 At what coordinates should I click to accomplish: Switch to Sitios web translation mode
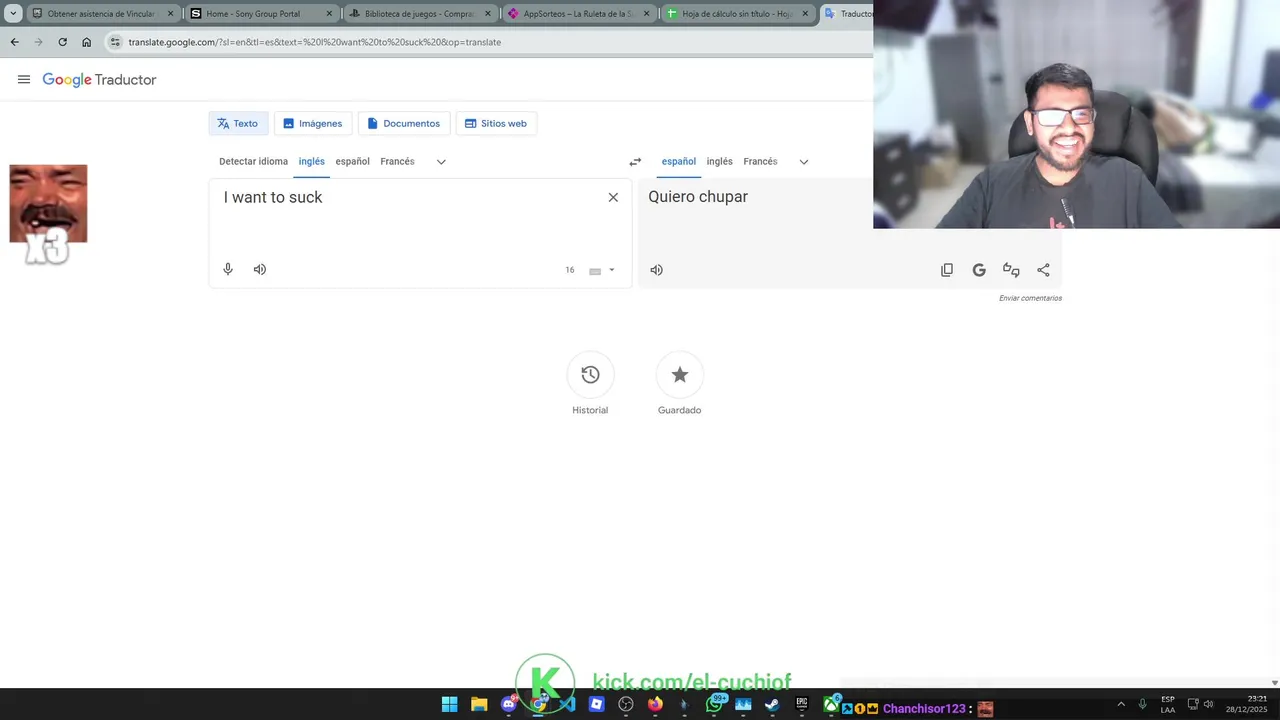pyautogui.click(x=496, y=124)
